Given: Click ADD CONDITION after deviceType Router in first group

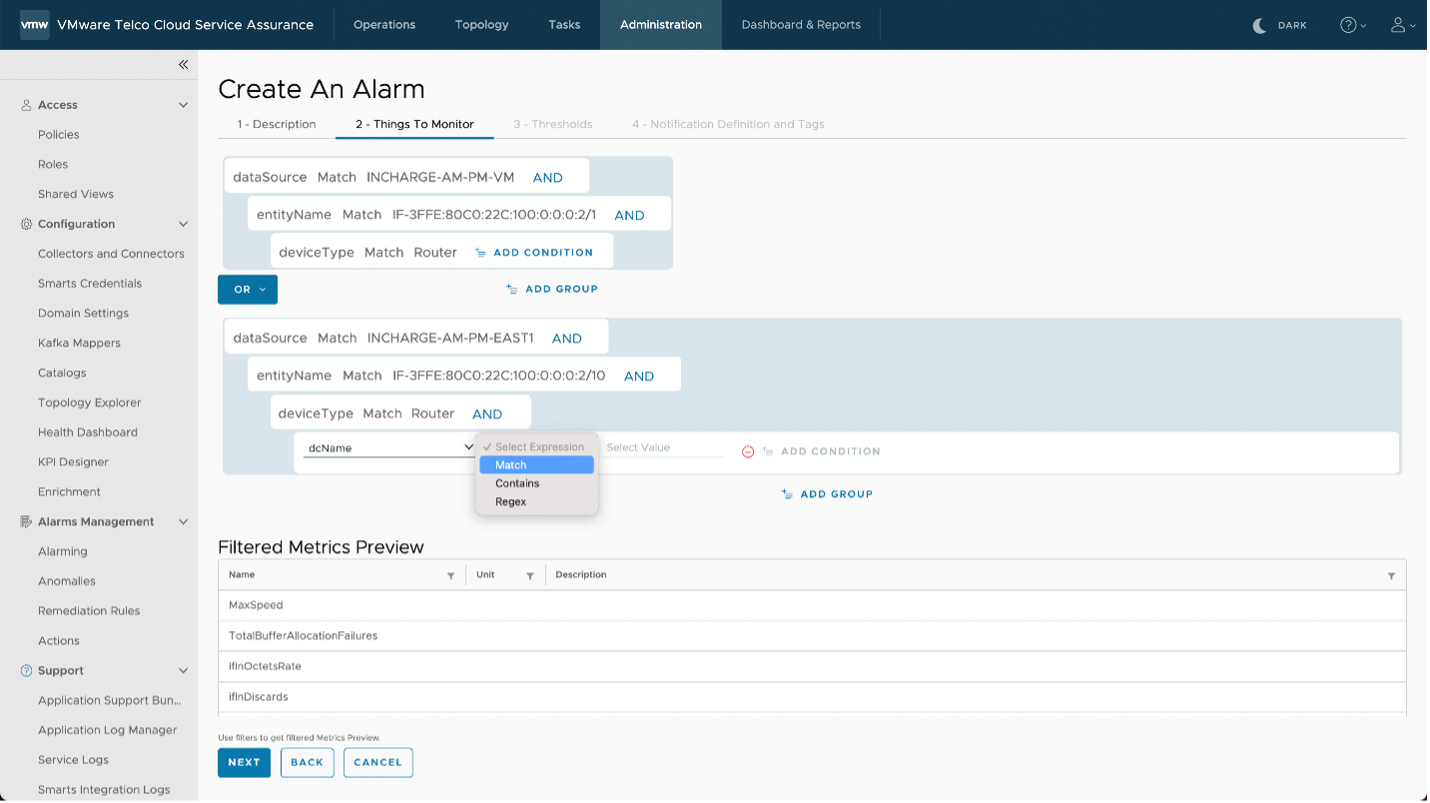Looking at the screenshot, I should click(x=534, y=253).
